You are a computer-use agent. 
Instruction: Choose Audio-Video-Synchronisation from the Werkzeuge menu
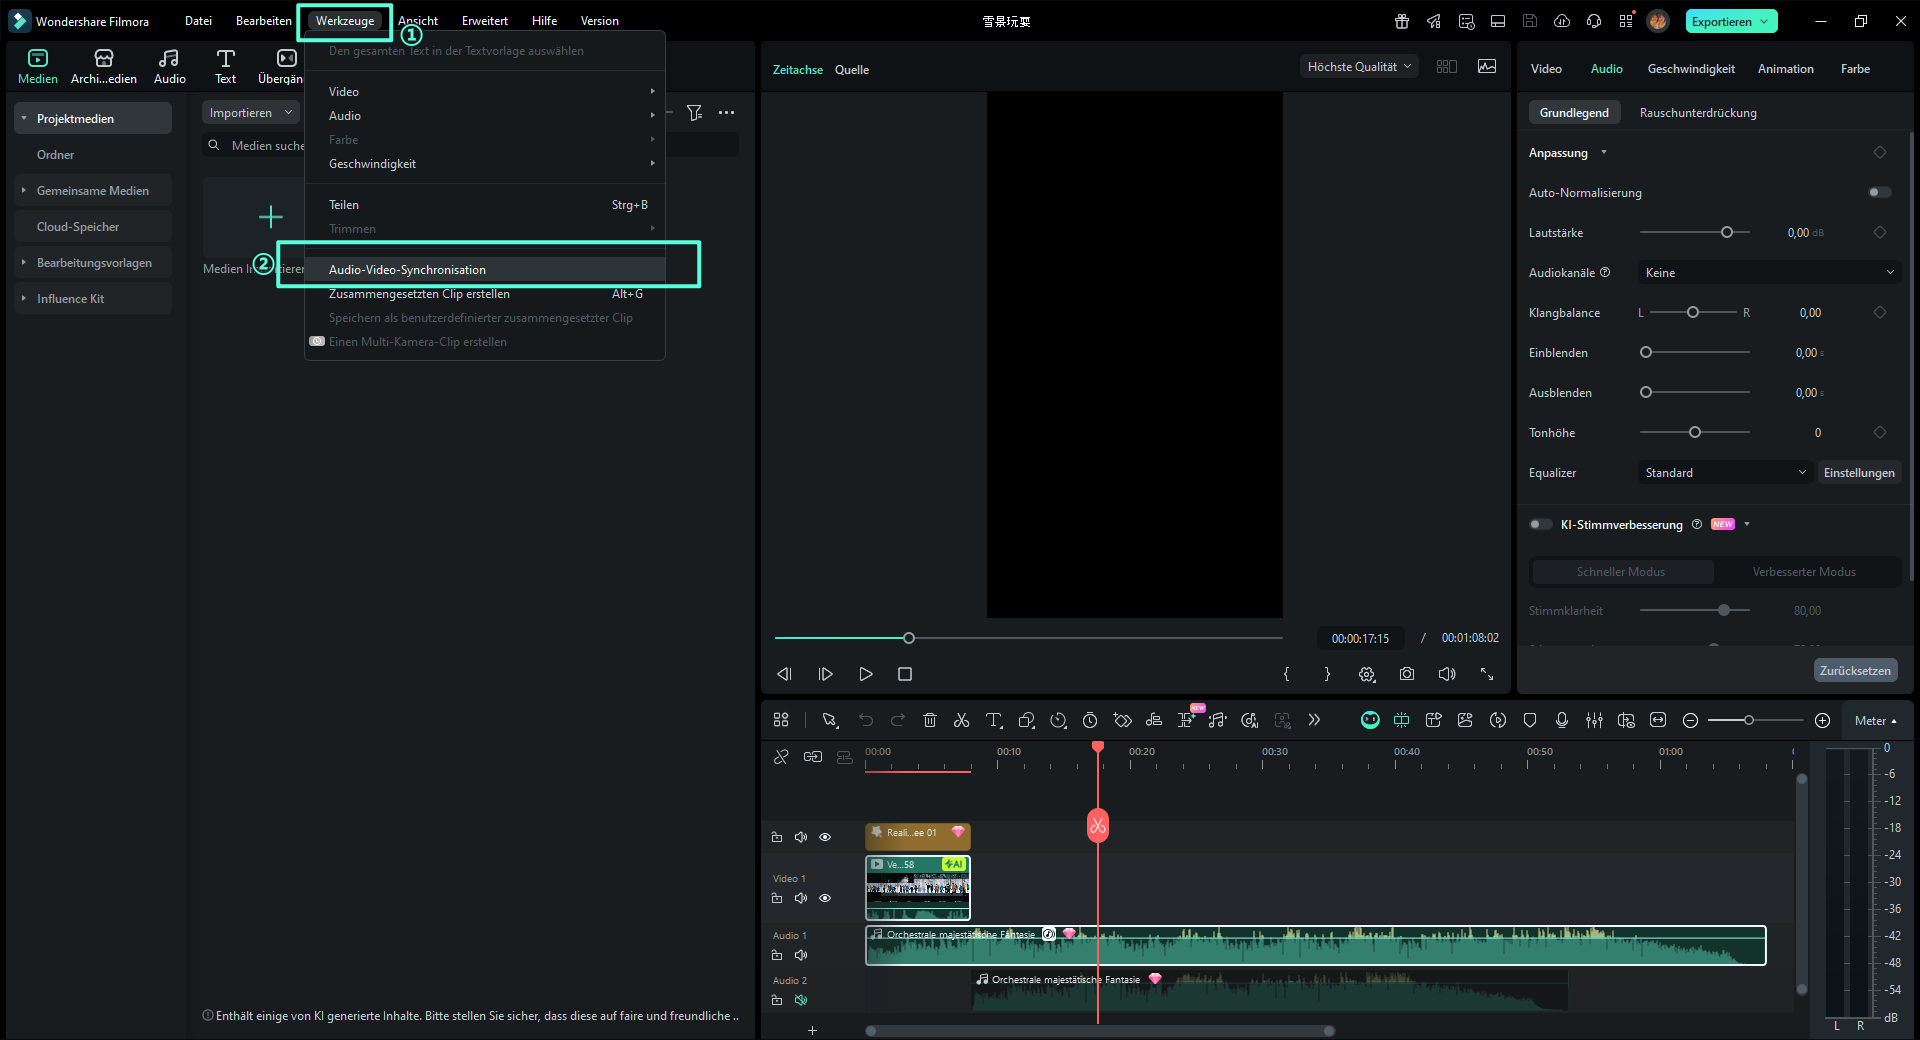pyautogui.click(x=407, y=269)
